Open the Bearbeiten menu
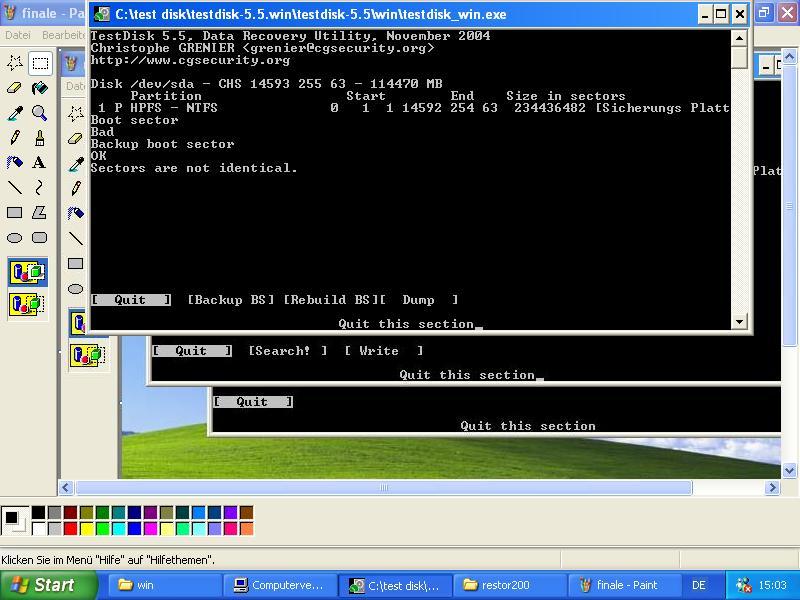Image resolution: width=800 pixels, height=600 pixels. point(63,35)
